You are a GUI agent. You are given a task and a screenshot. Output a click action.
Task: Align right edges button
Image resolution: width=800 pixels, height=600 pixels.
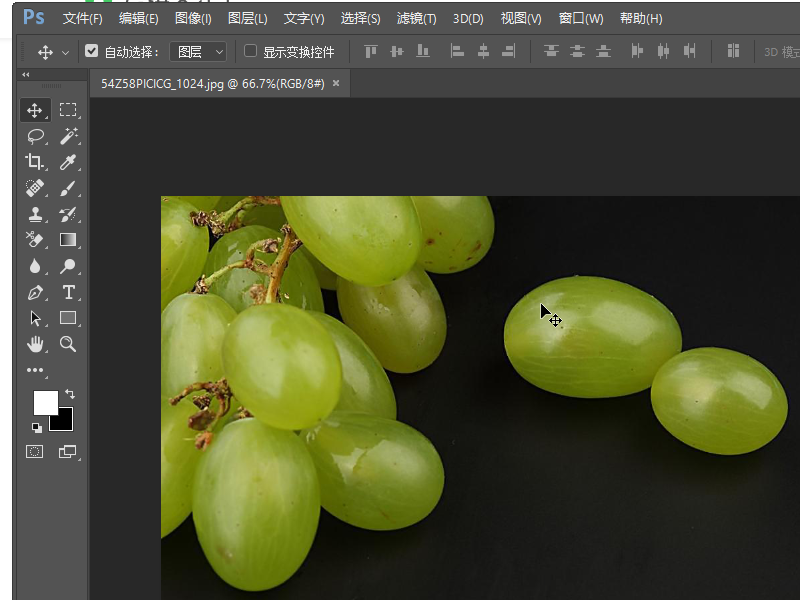click(x=509, y=51)
